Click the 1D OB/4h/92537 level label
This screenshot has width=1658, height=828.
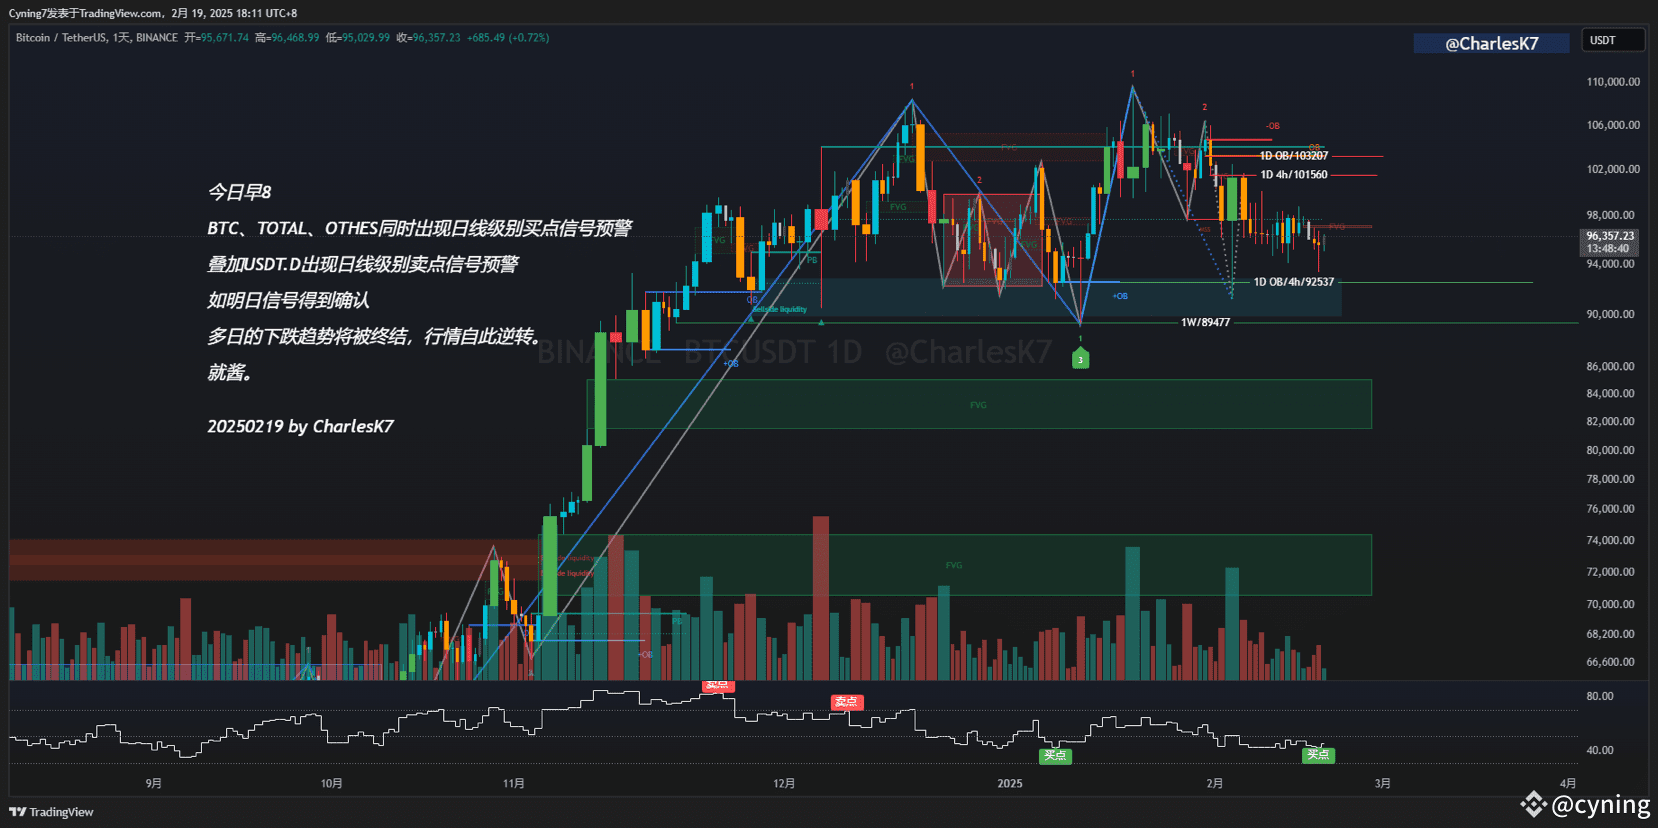tap(1294, 282)
